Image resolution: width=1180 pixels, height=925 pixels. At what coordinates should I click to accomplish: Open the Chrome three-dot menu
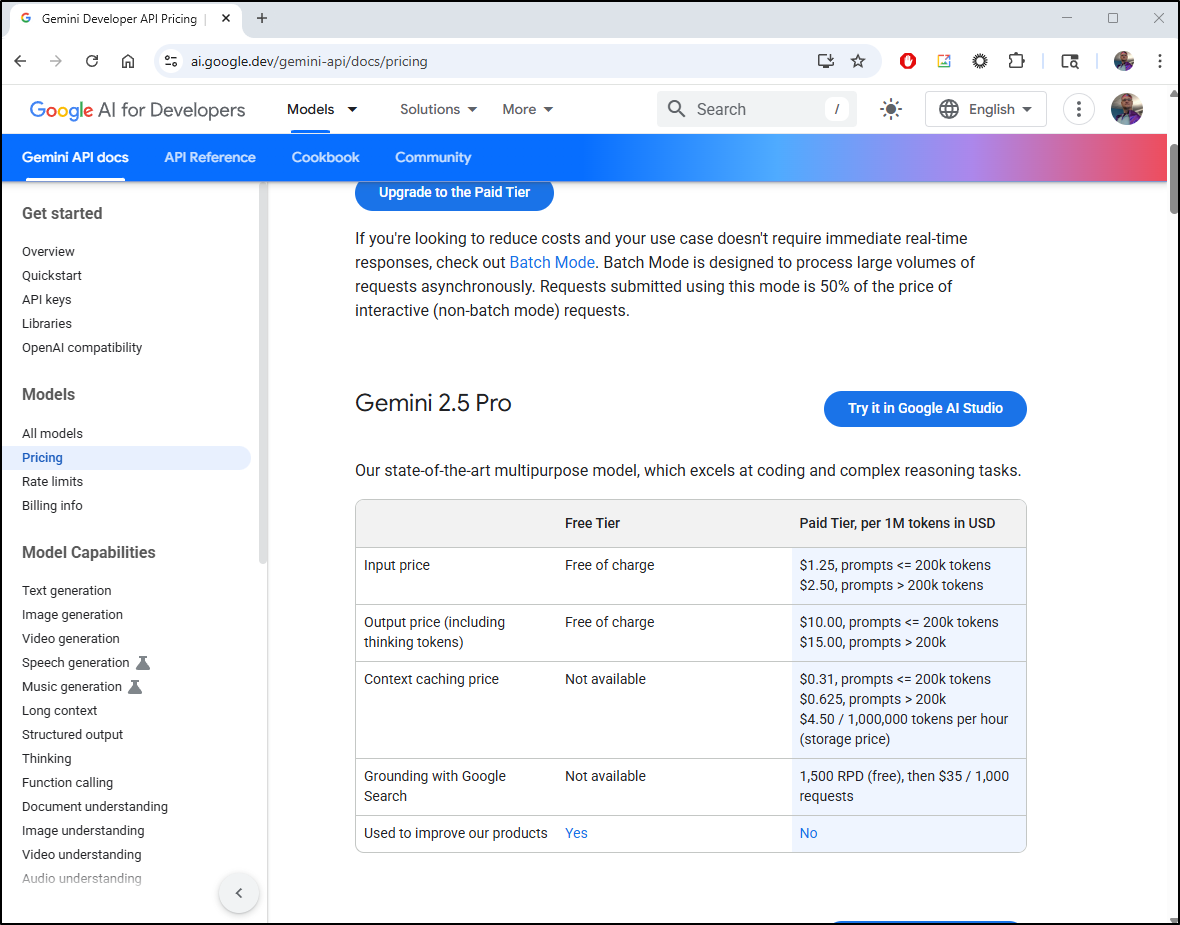pos(1160,61)
